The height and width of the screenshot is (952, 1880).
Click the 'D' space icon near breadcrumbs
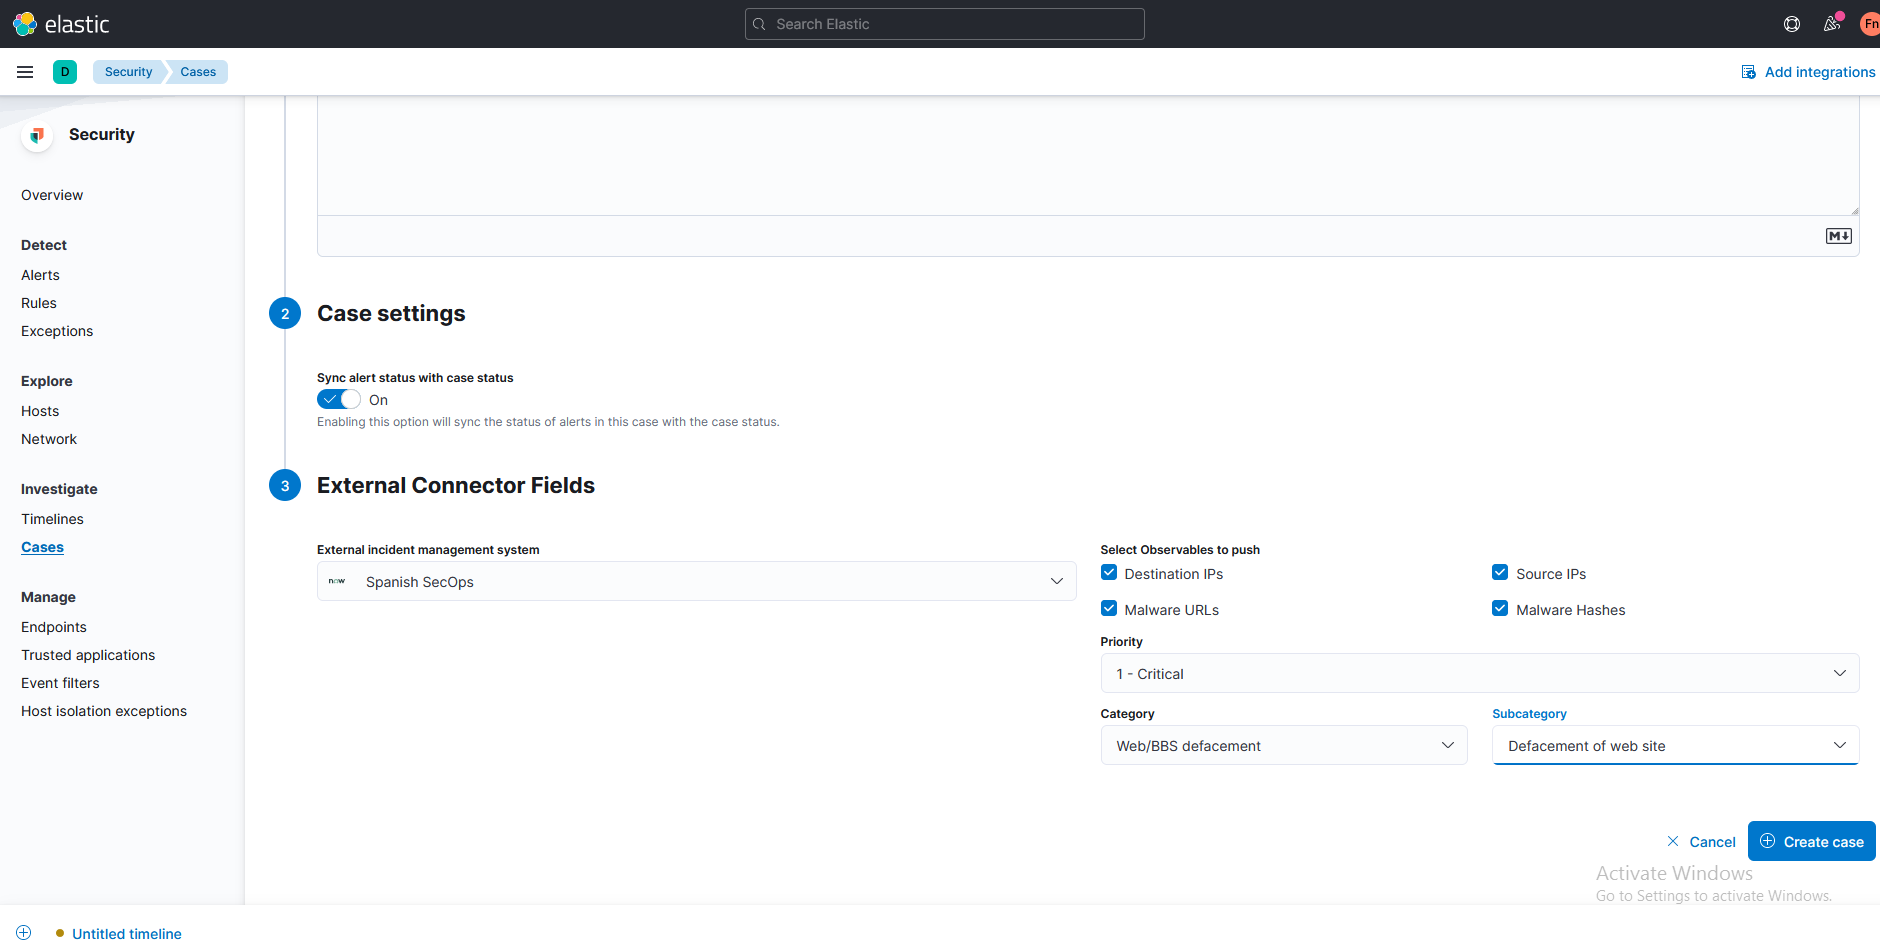[x=65, y=71]
